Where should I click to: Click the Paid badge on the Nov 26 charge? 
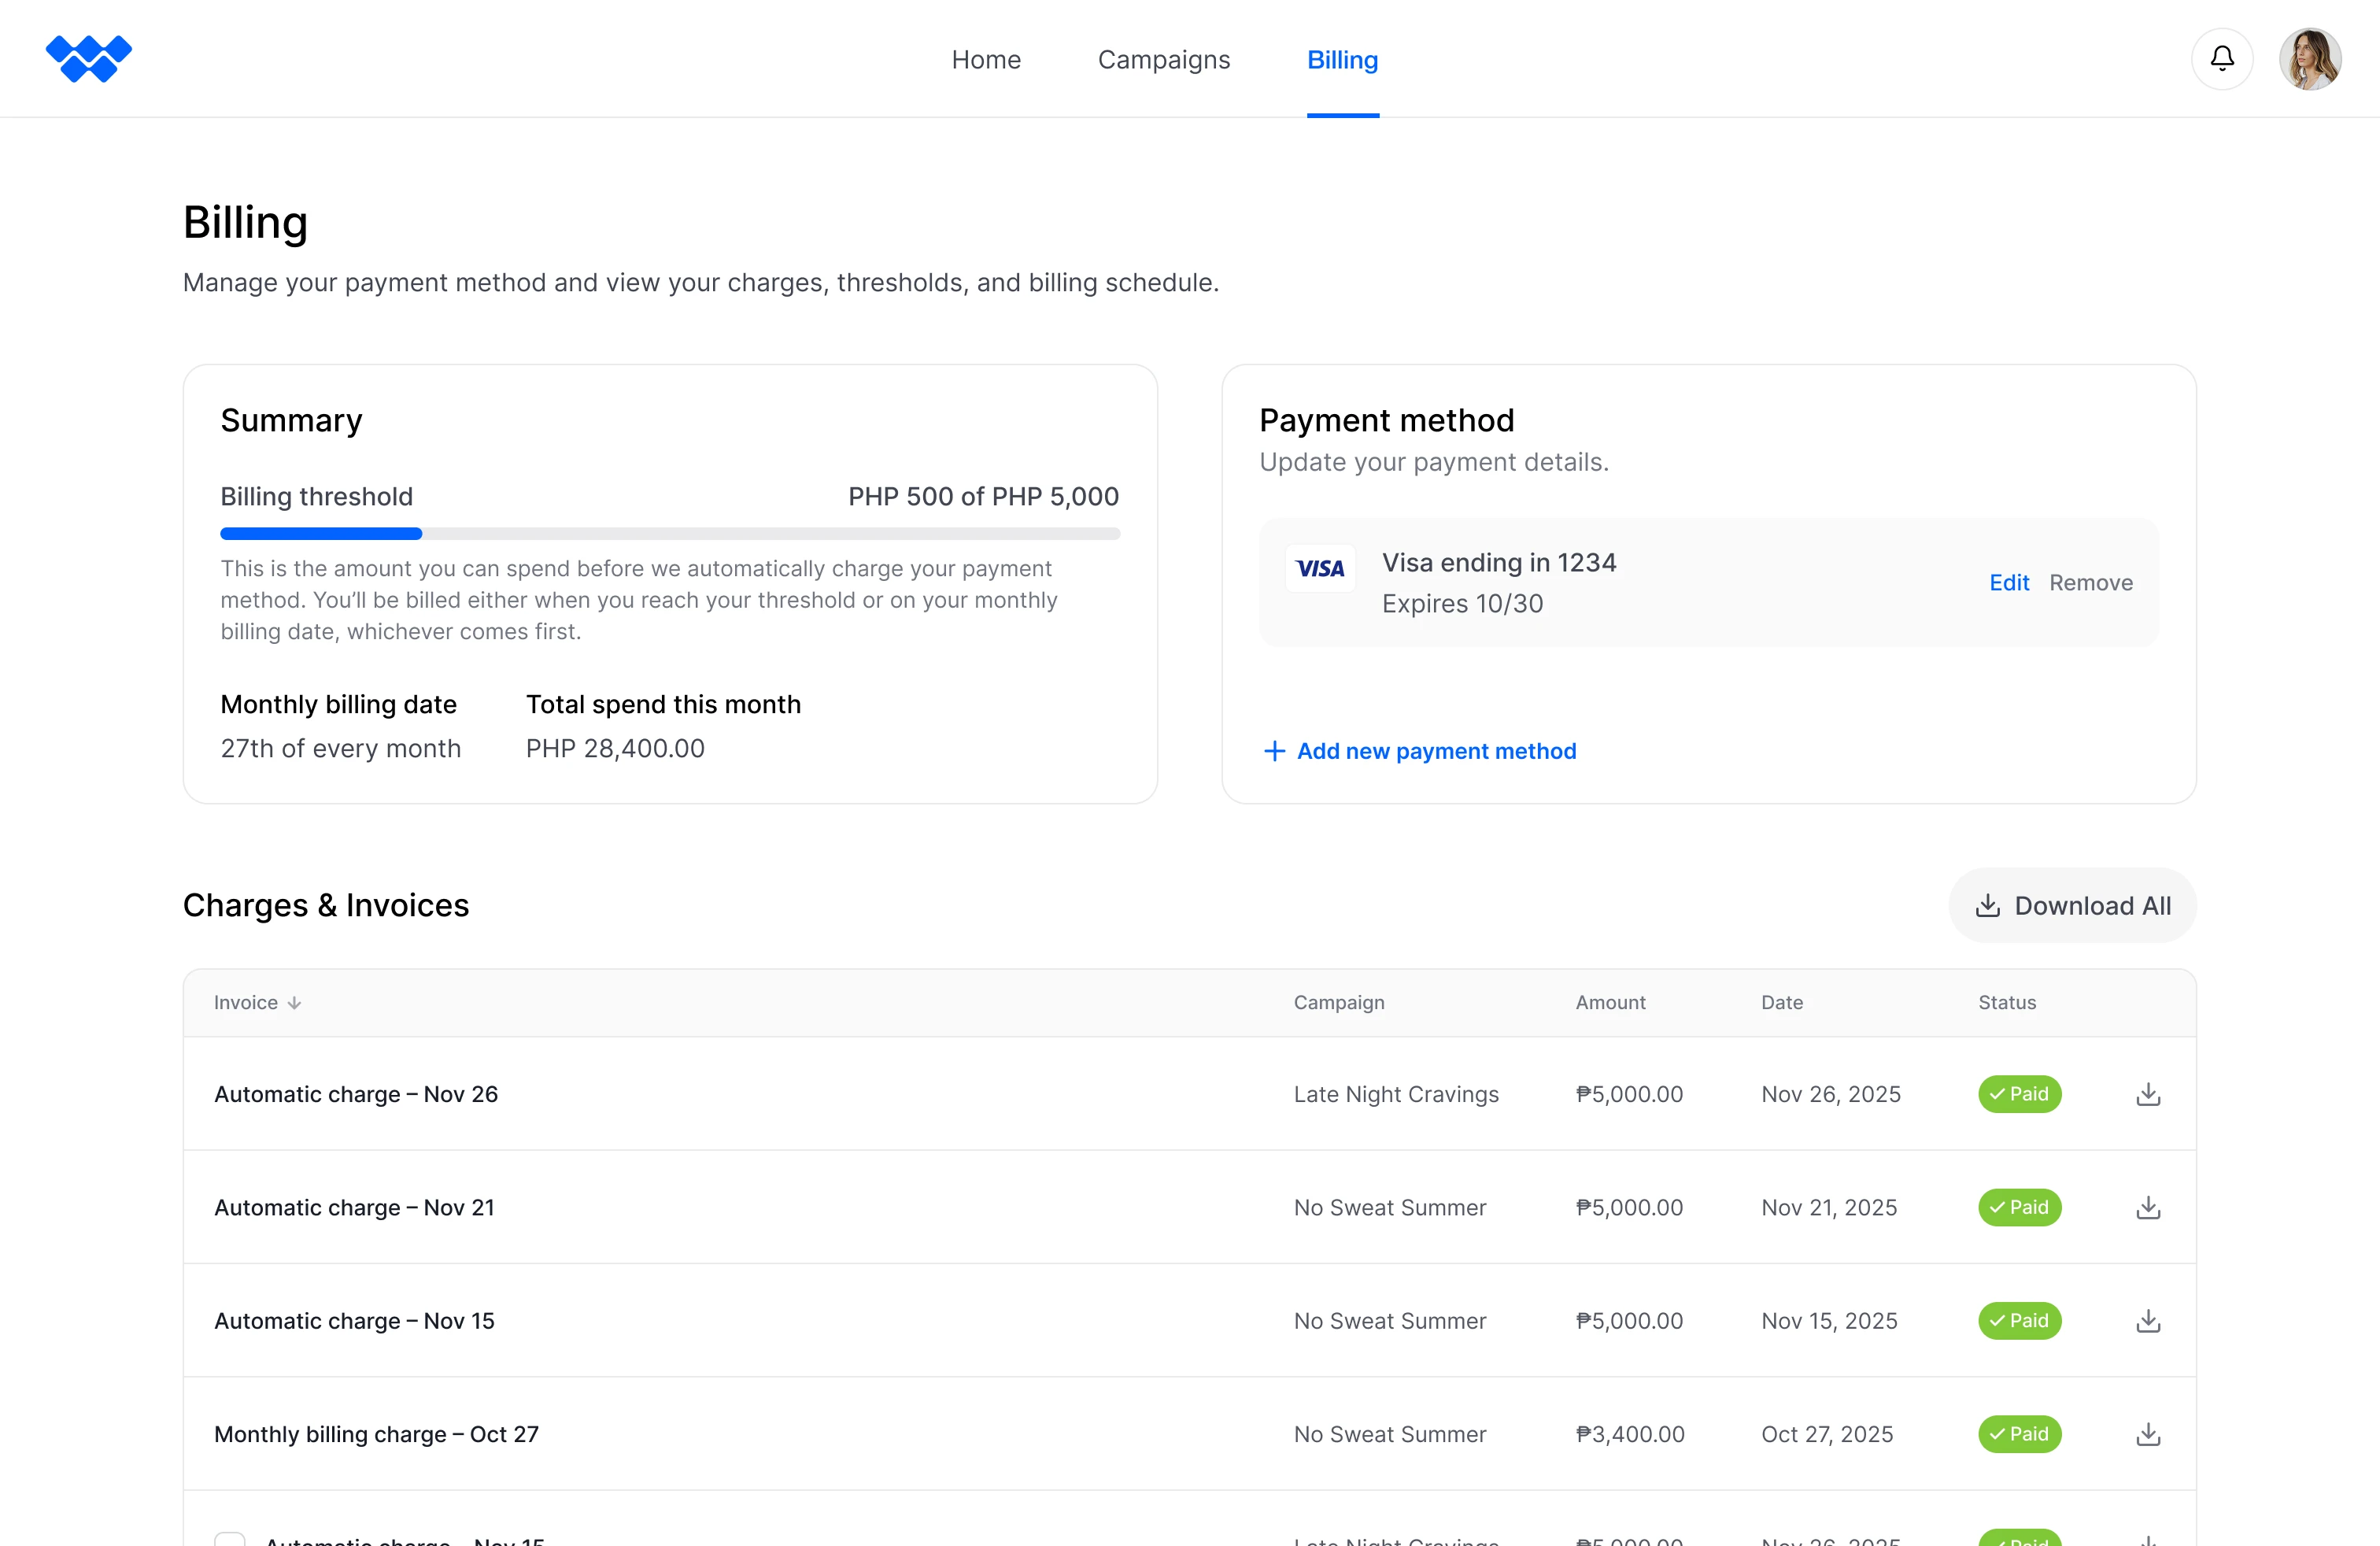click(2019, 1093)
